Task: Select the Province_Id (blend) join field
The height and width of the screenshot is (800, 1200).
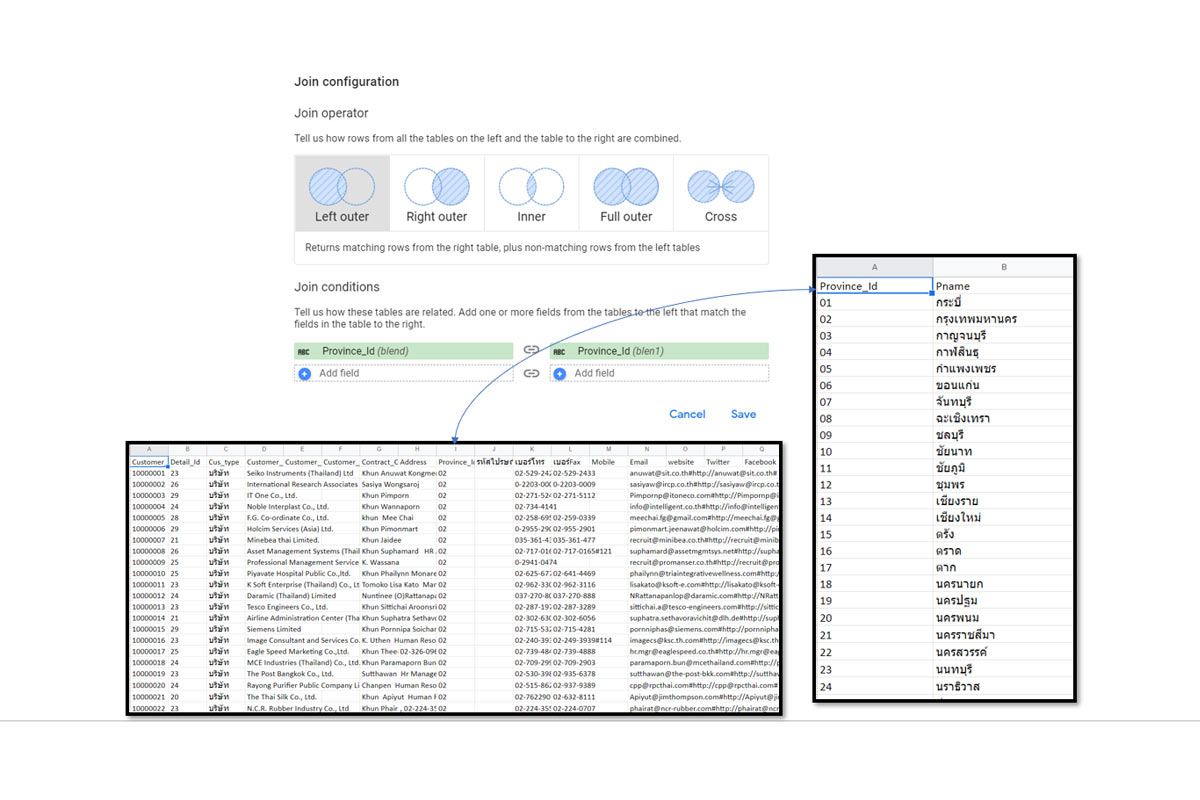Action: [404, 351]
